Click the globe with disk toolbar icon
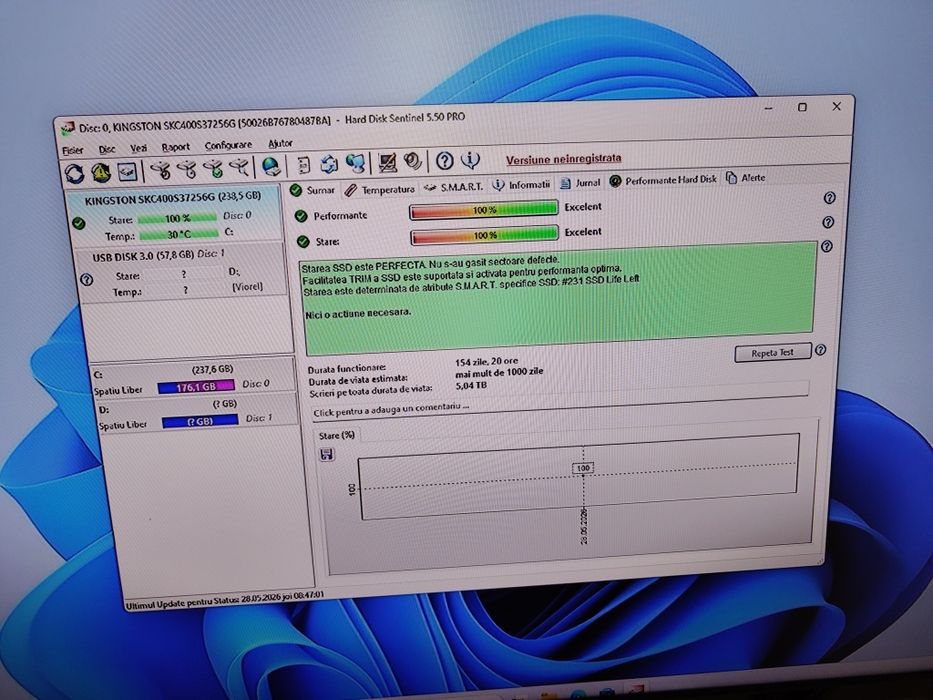 [x=271, y=167]
